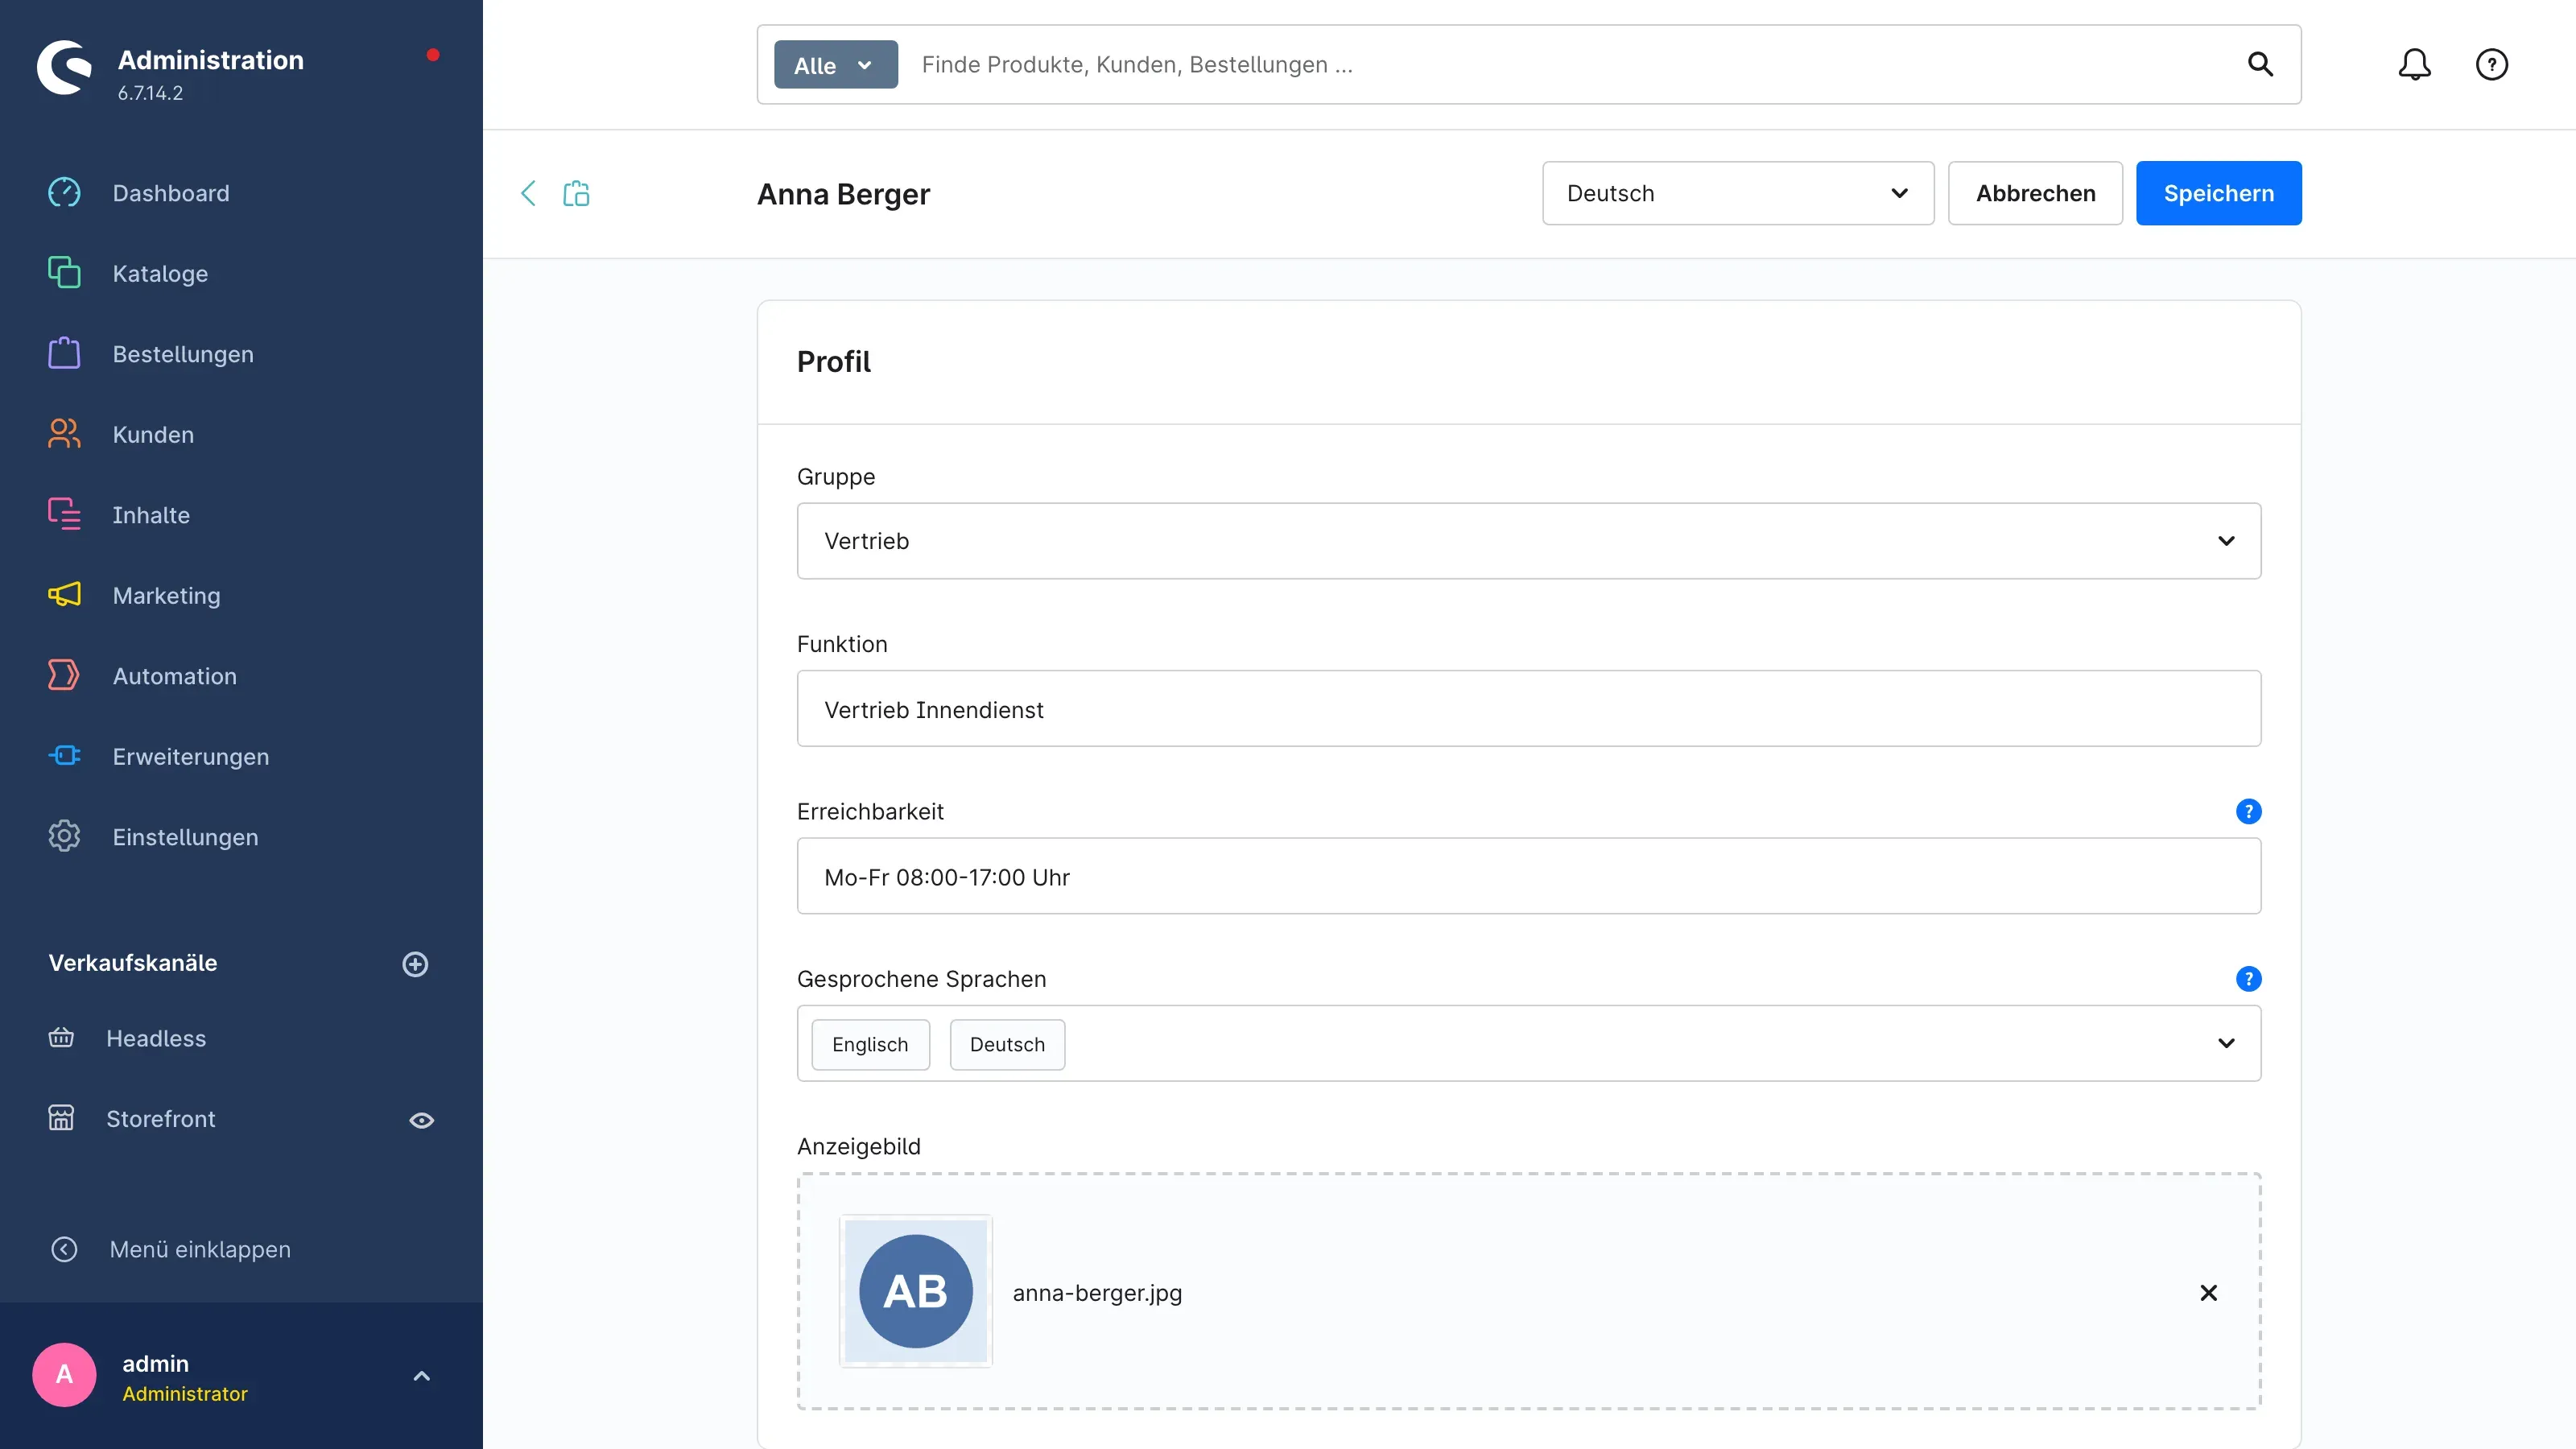Viewport: 2576px width, 1449px height.
Task: Toggle the Storefront eye visibility icon
Action: 421,1120
